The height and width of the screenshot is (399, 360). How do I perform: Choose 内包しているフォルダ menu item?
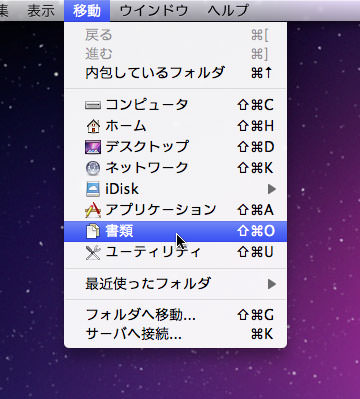[x=175, y=73]
